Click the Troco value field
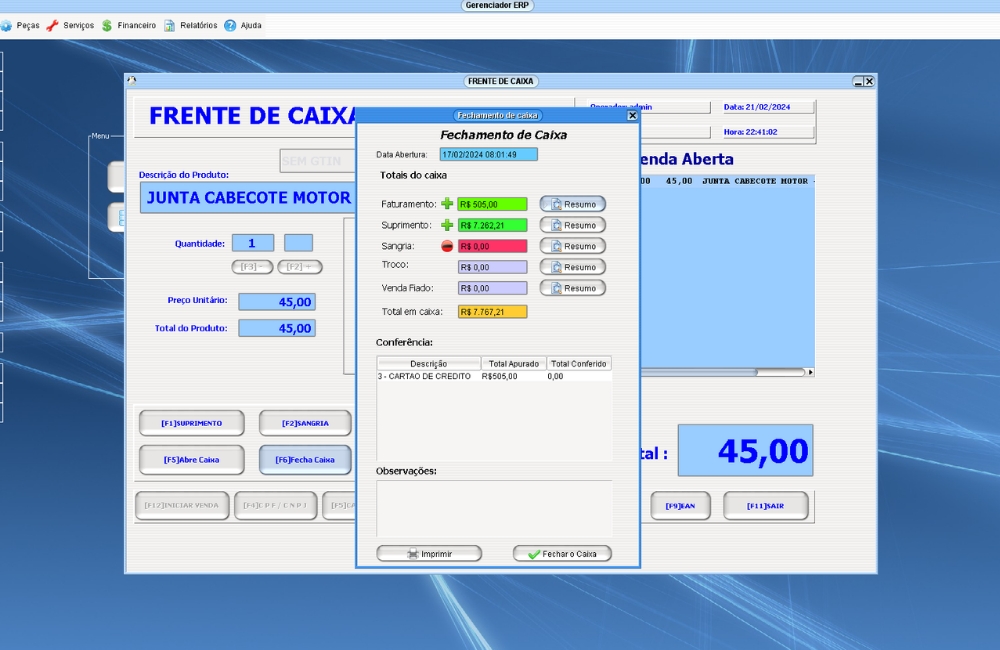The height and width of the screenshot is (650, 1000). [492, 267]
